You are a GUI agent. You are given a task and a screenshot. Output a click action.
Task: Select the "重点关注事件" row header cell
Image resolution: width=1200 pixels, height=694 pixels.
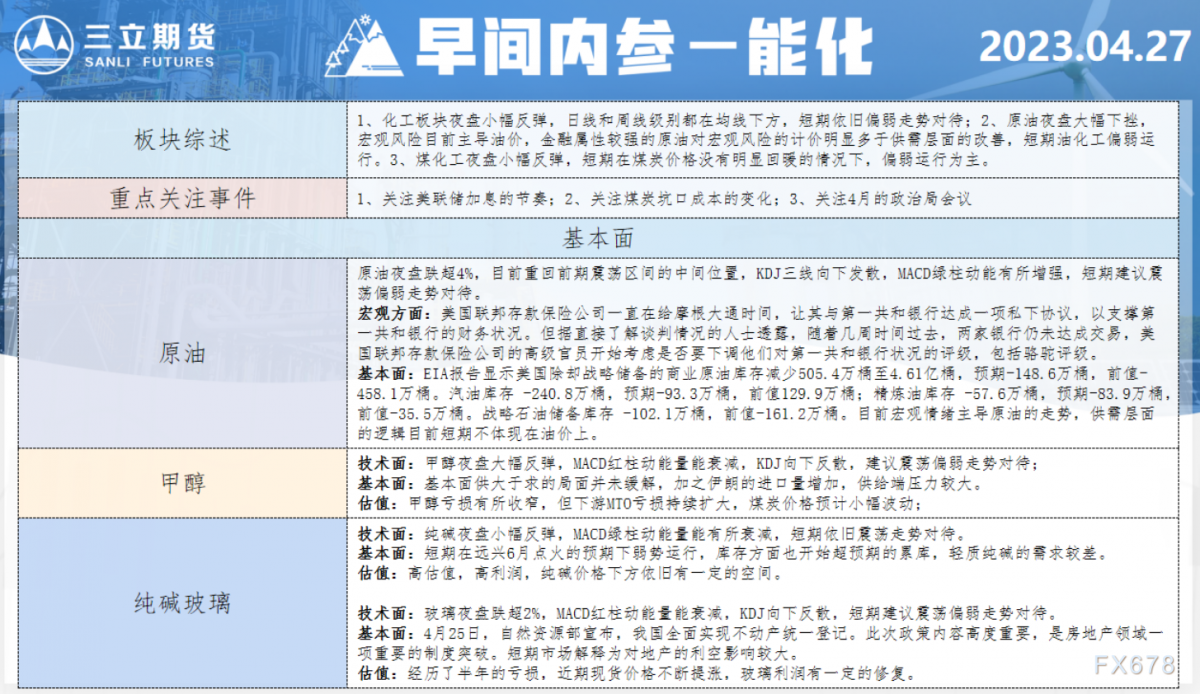pos(182,198)
